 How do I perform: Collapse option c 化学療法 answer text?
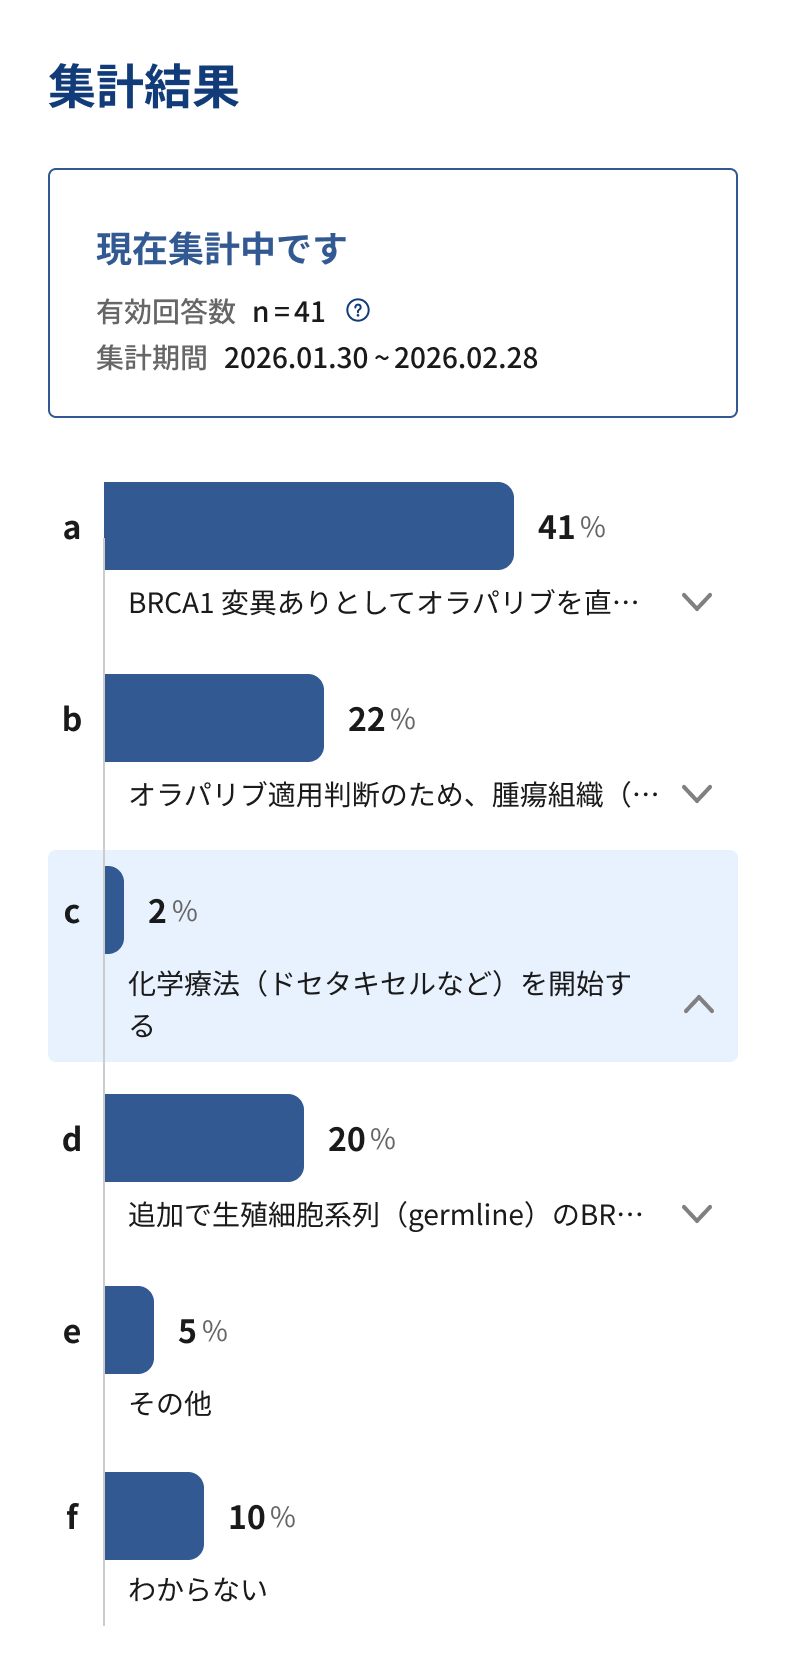click(698, 1004)
